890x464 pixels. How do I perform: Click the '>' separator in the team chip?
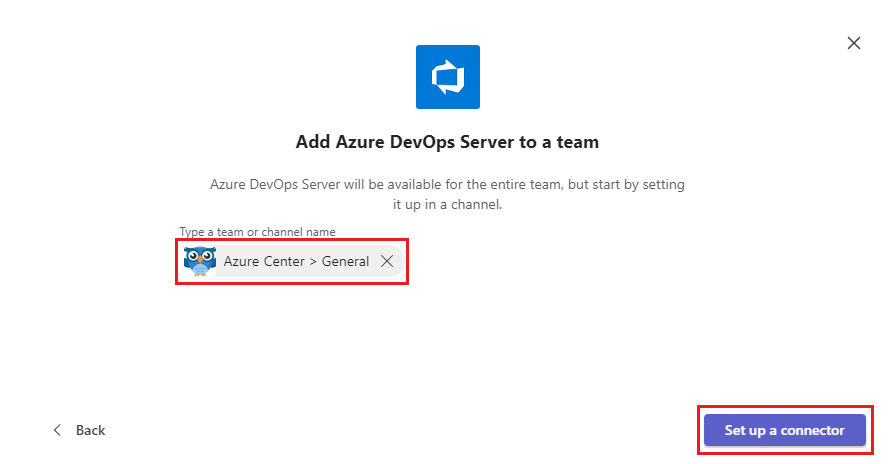(311, 262)
